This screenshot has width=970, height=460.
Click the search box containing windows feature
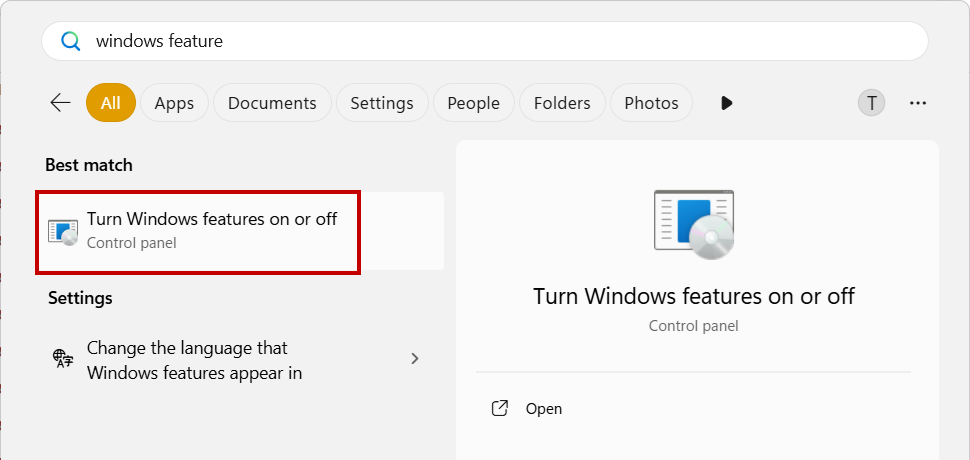click(485, 41)
